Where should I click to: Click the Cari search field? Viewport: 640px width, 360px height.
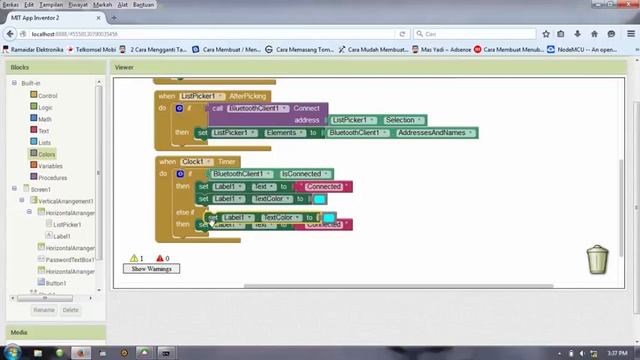pos(475,34)
